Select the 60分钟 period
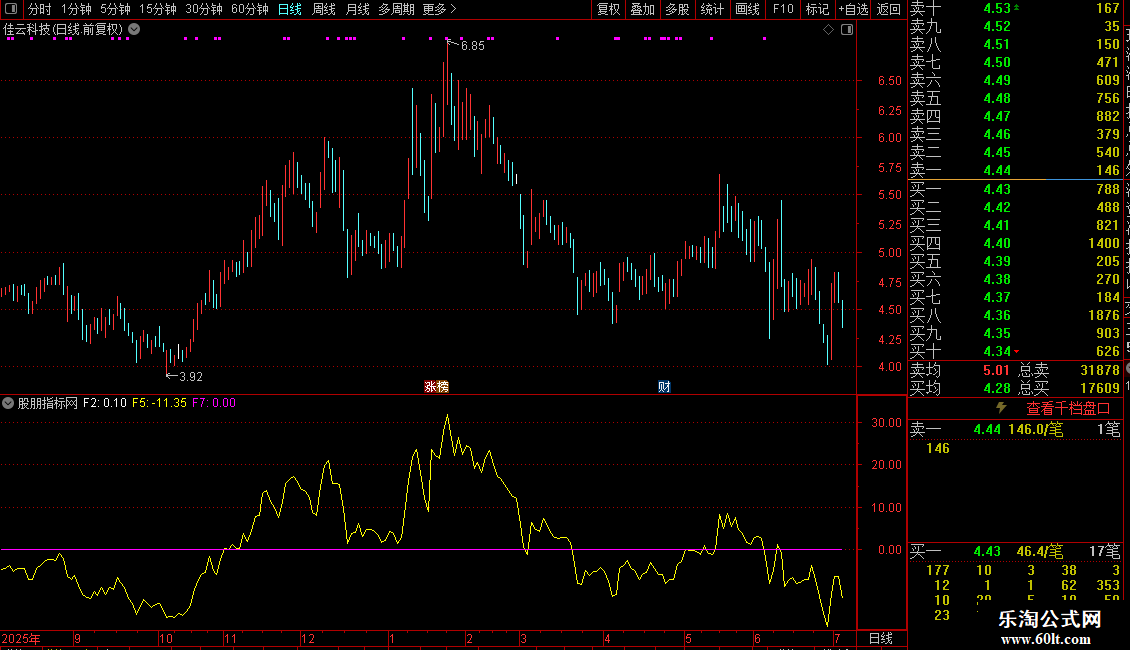The width and height of the screenshot is (1130, 650). pyautogui.click(x=249, y=9)
